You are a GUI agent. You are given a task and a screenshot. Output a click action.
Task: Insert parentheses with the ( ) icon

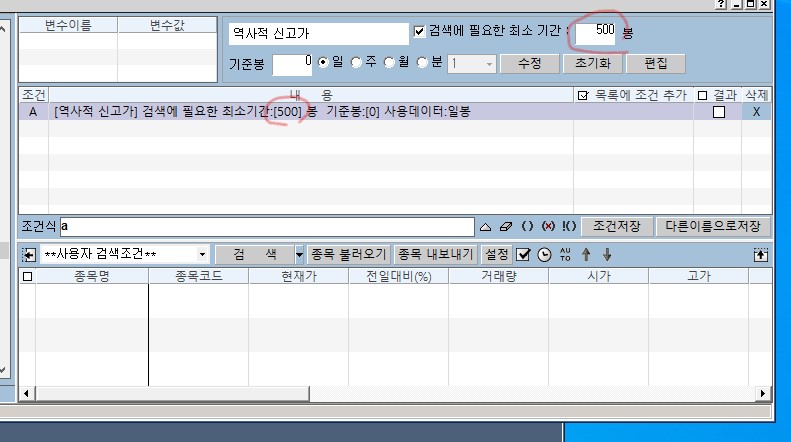[x=527, y=227]
